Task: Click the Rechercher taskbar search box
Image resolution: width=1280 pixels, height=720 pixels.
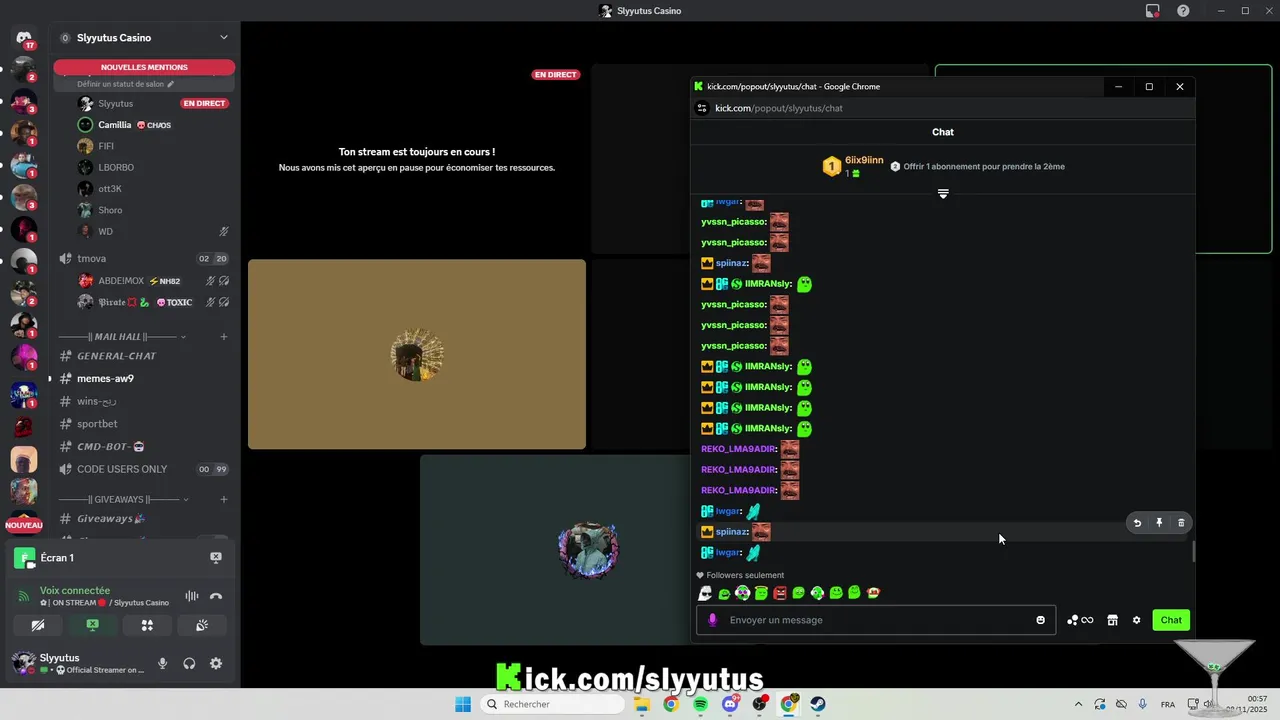Action: coord(552,704)
